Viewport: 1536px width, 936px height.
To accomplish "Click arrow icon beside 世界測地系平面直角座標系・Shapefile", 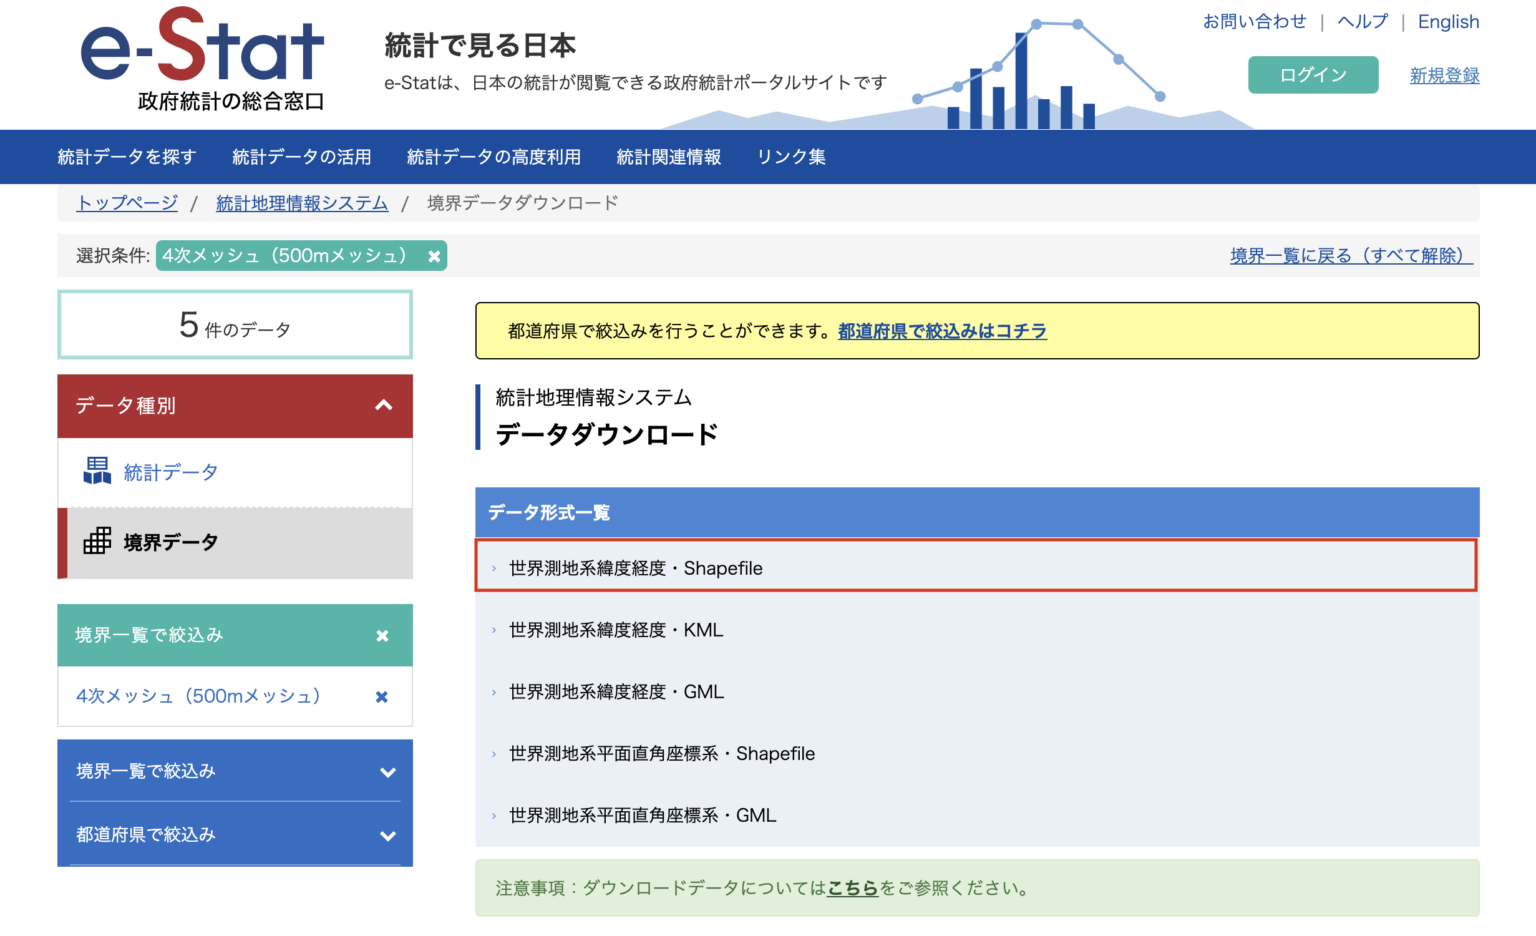I will [x=493, y=754].
